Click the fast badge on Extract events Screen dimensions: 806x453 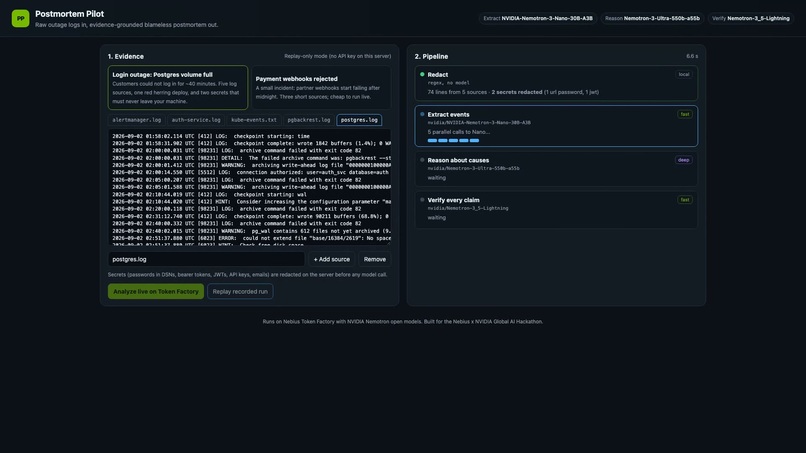tap(685, 114)
